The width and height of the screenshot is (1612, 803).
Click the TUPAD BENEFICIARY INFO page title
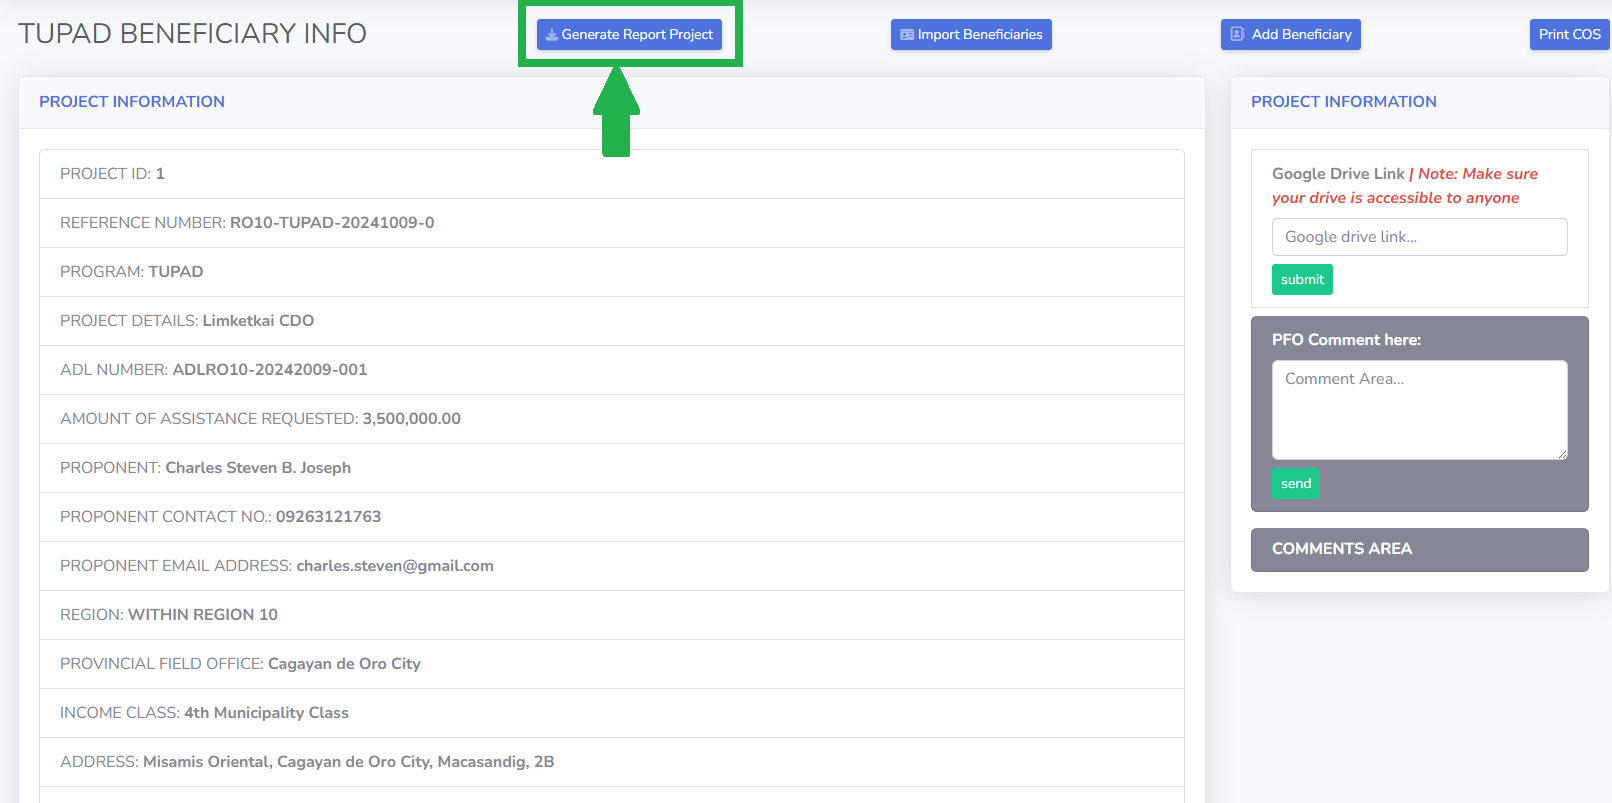(192, 33)
